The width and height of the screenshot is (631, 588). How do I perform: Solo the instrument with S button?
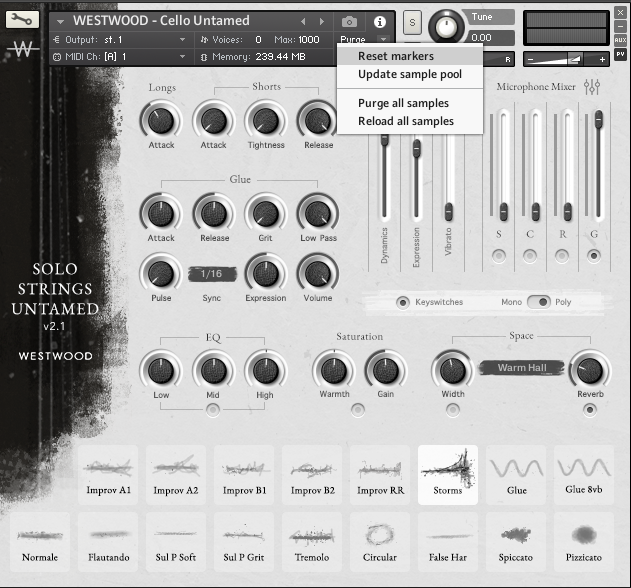[x=412, y=21]
